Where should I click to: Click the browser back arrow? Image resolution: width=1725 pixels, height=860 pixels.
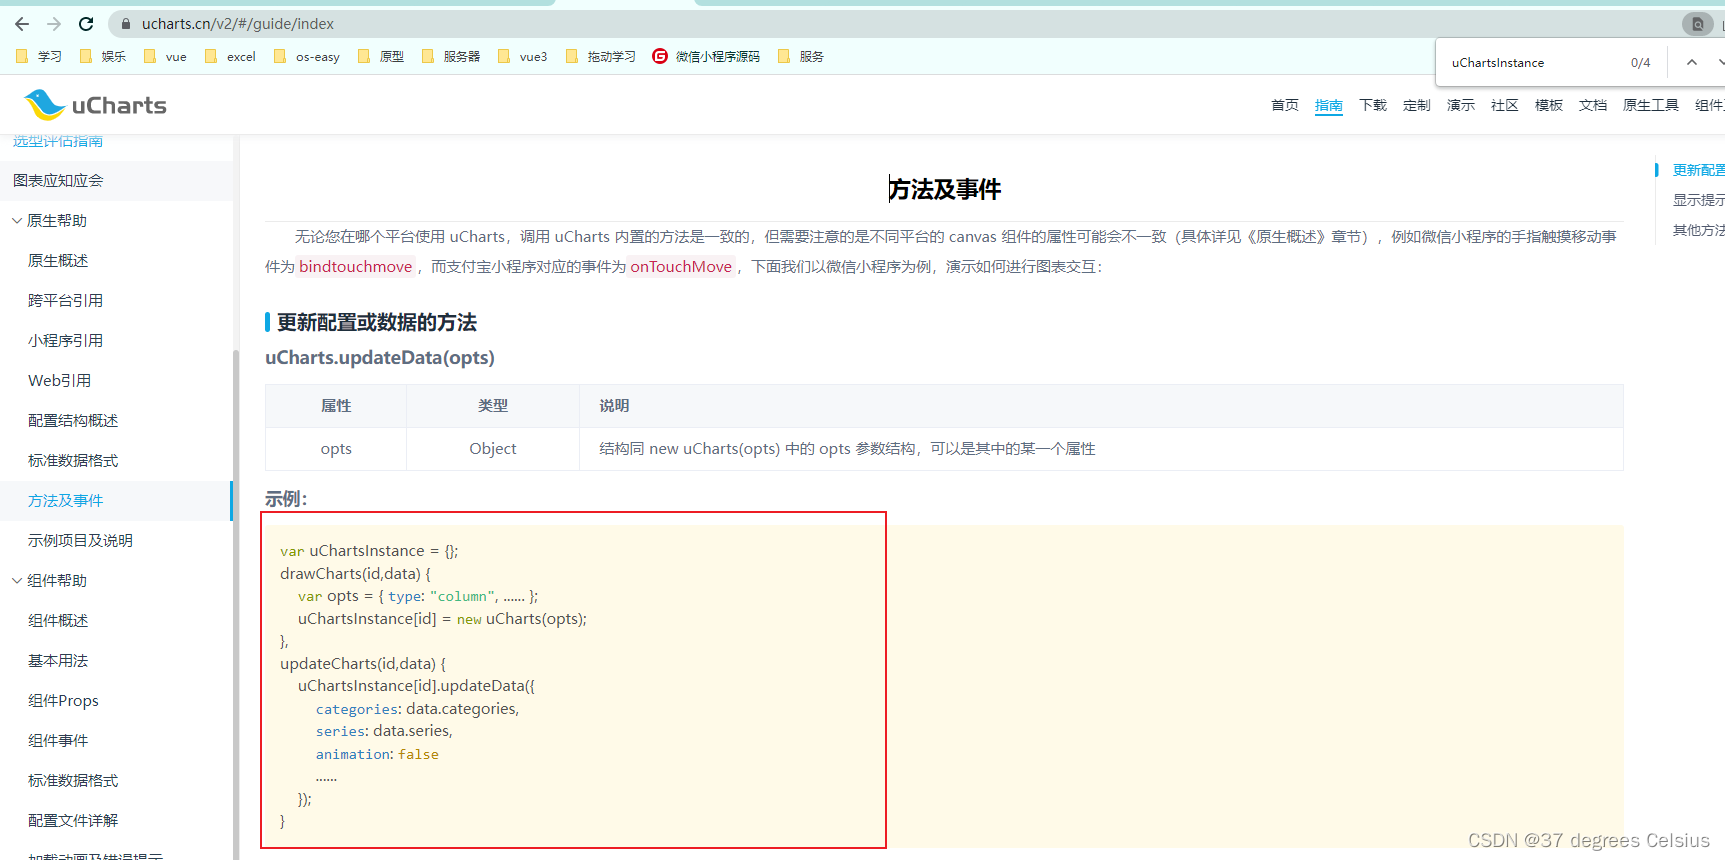(x=22, y=23)
